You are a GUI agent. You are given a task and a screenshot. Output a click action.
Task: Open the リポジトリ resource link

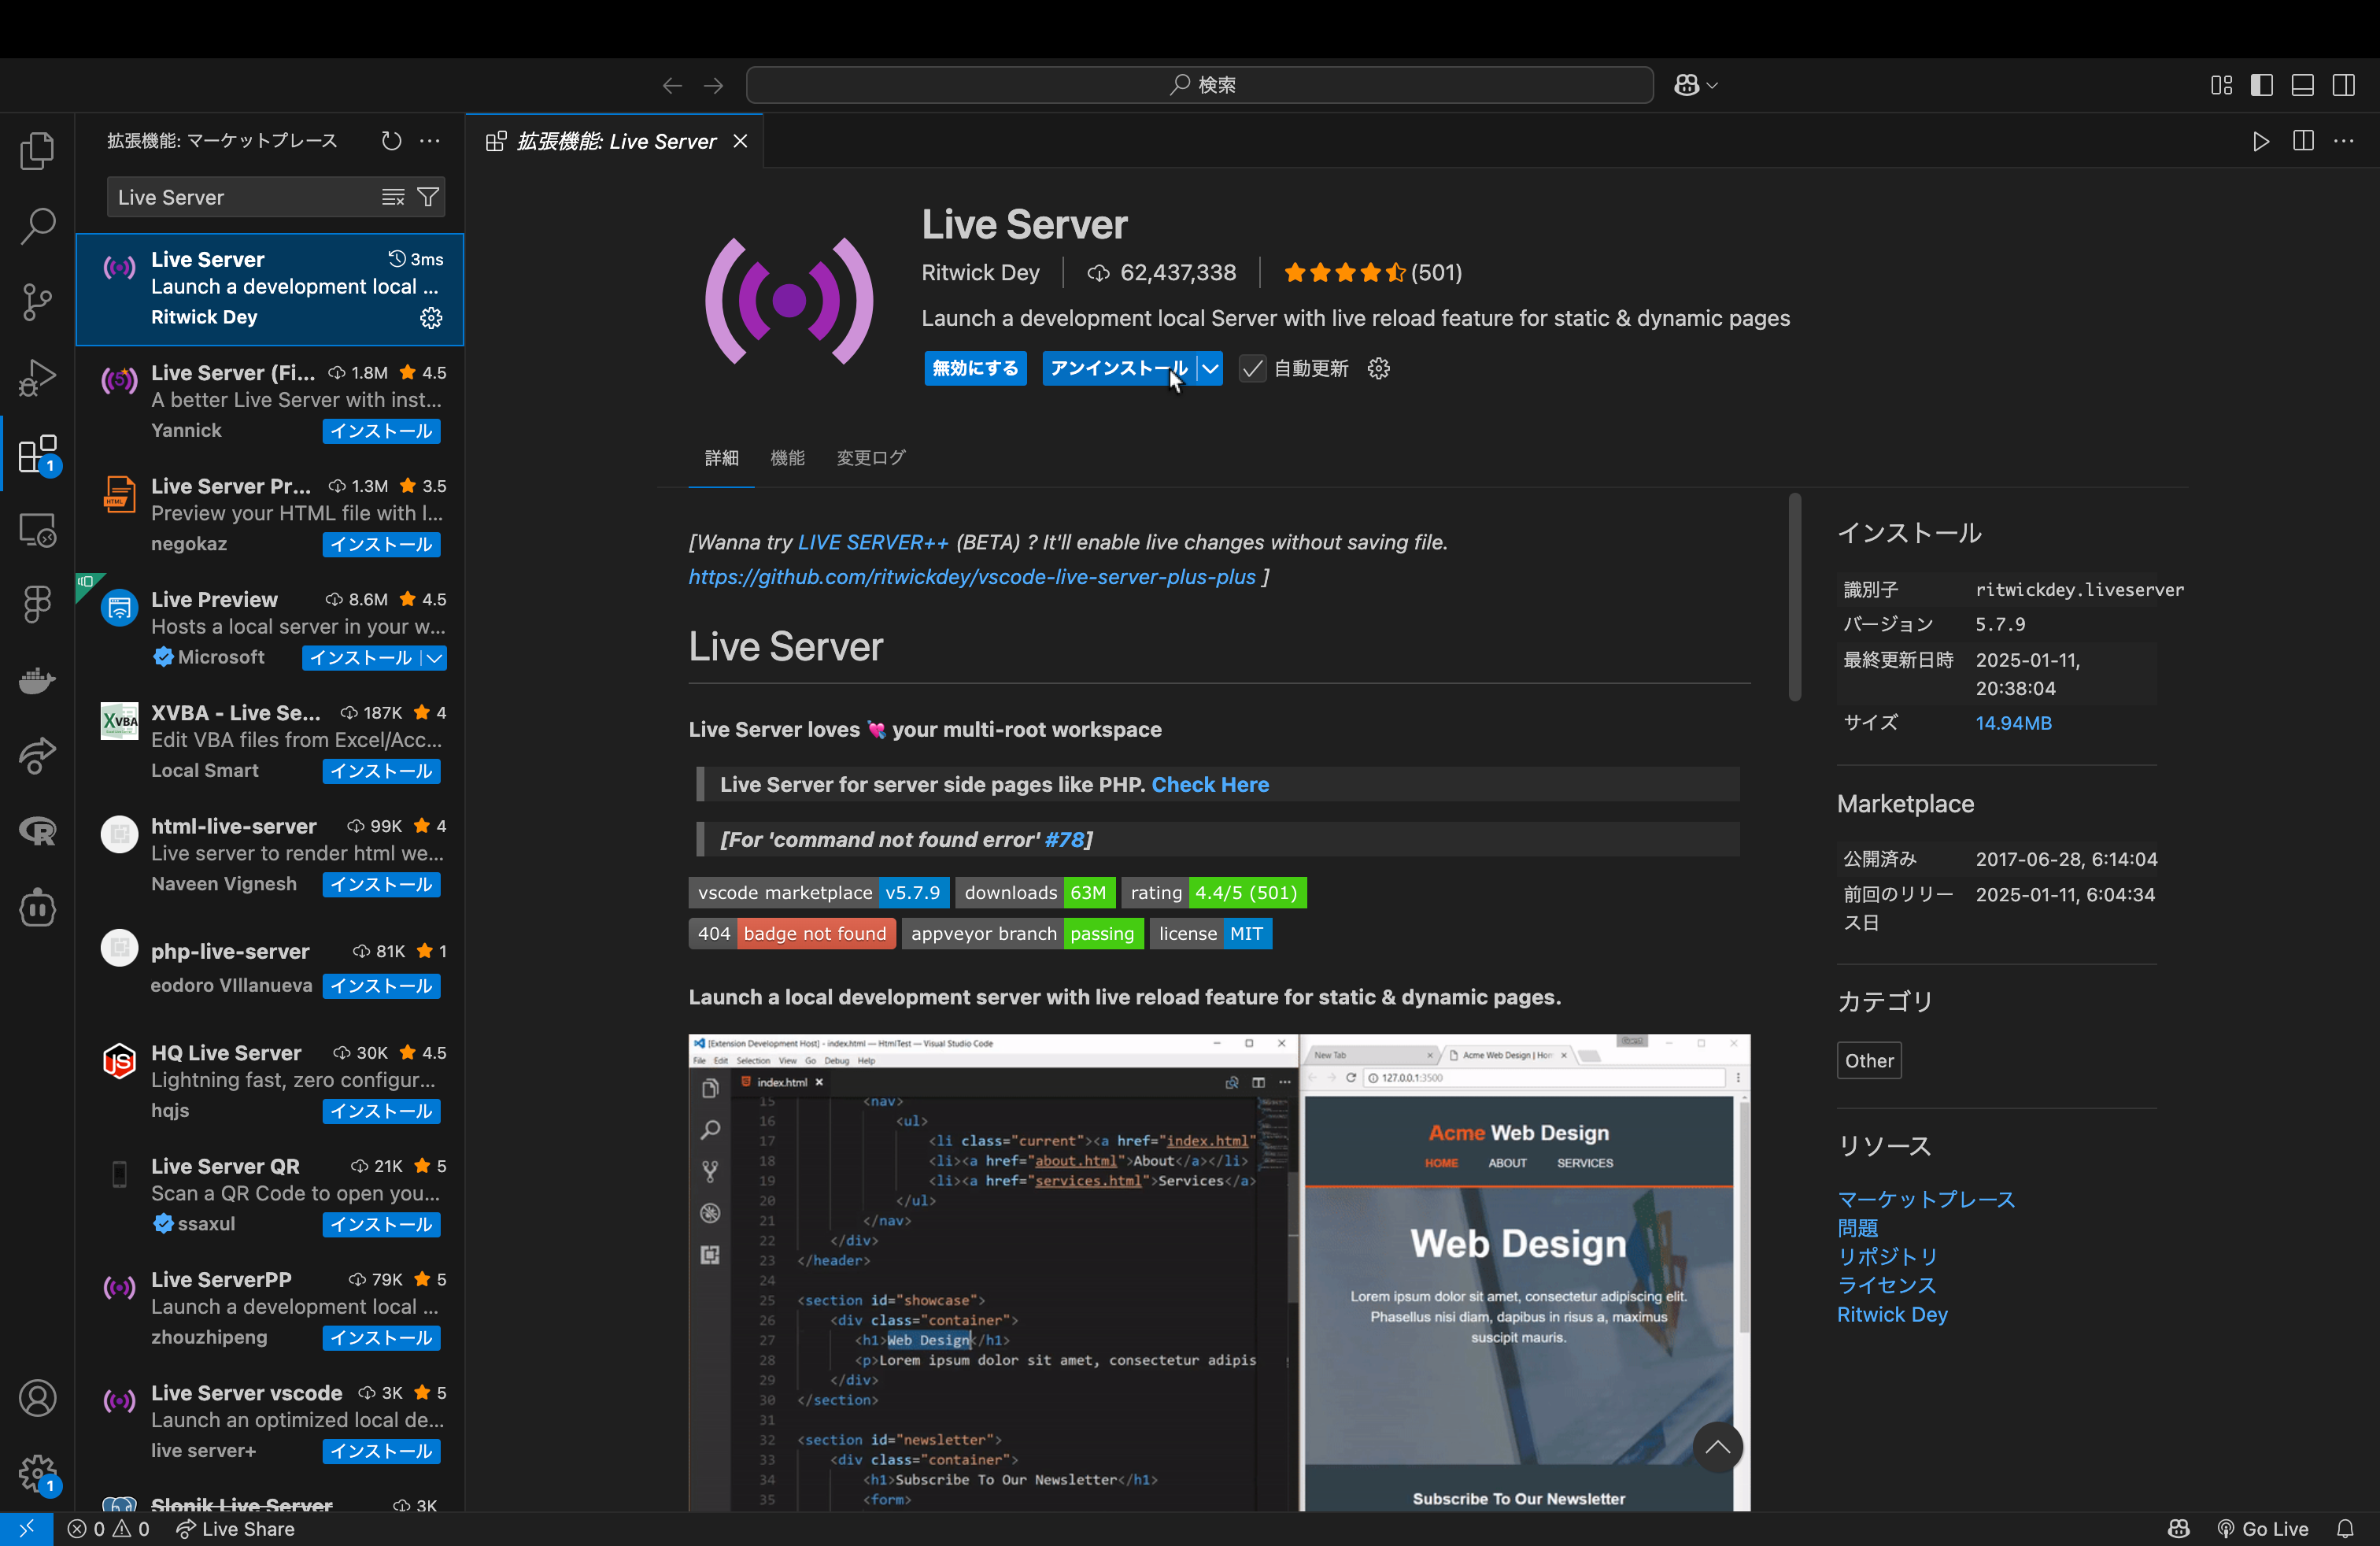coord(1887,1256)
